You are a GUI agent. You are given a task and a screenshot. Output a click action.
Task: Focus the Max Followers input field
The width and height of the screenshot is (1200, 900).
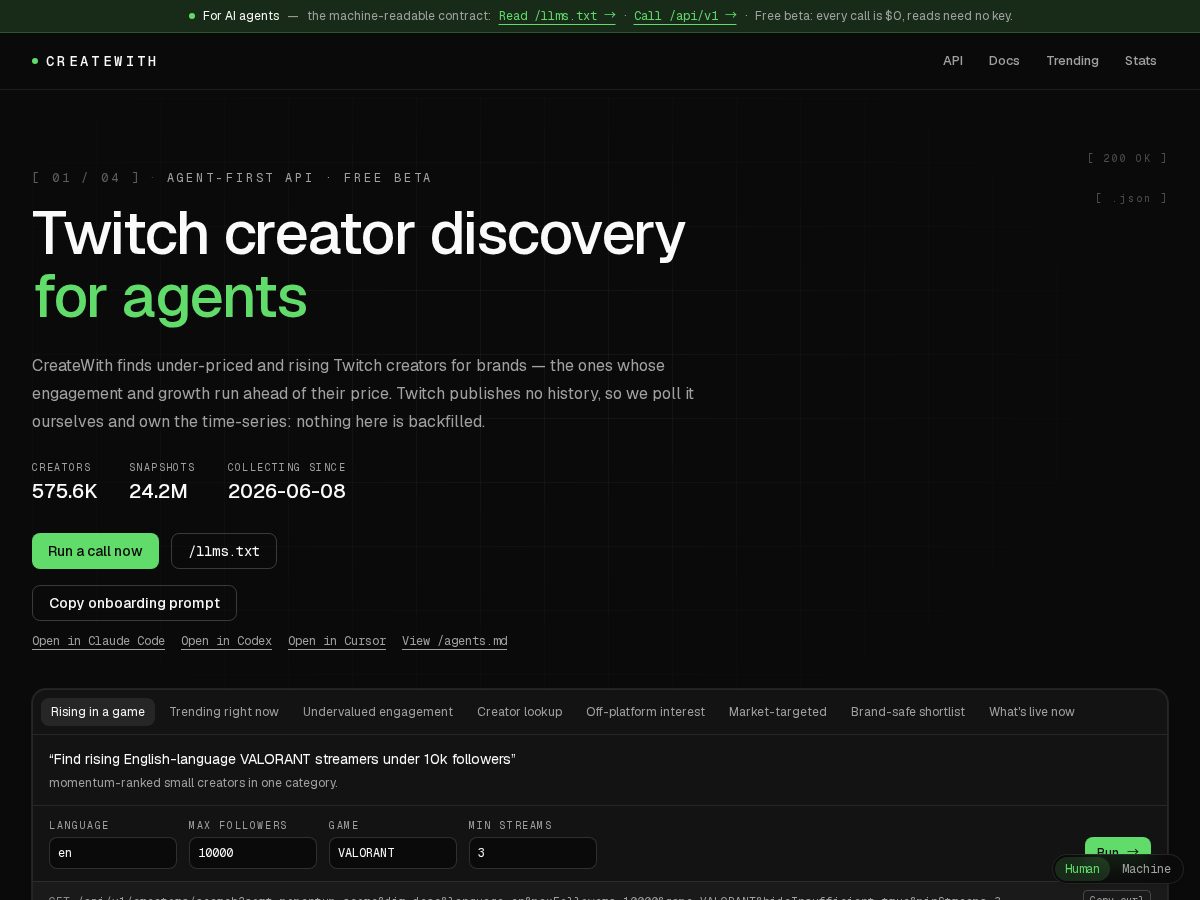[253, 853]
